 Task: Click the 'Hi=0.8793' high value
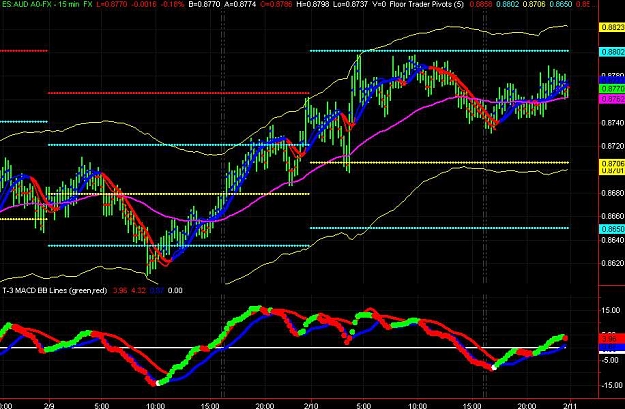(312, 4)
